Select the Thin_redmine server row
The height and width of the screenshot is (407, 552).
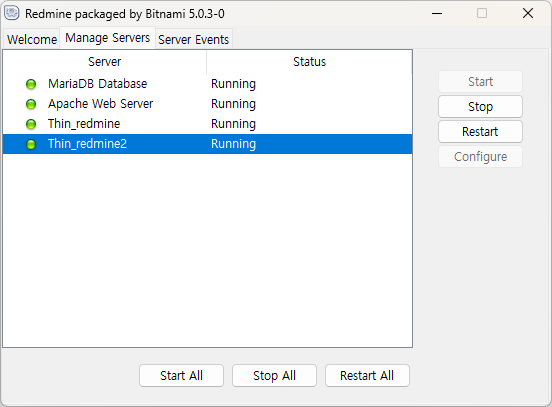point(207,124)
